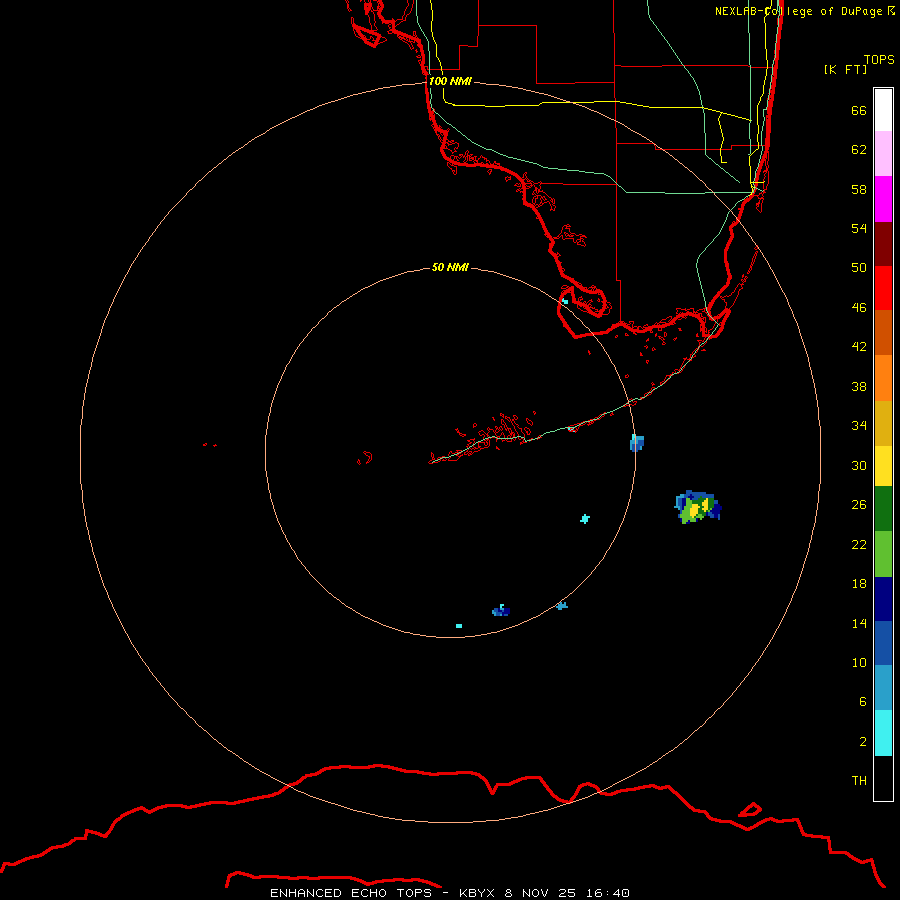Click the cyan echo near the mainland coast
The height and width of the screenshot is (900, 900).
(x=565, y=301)
